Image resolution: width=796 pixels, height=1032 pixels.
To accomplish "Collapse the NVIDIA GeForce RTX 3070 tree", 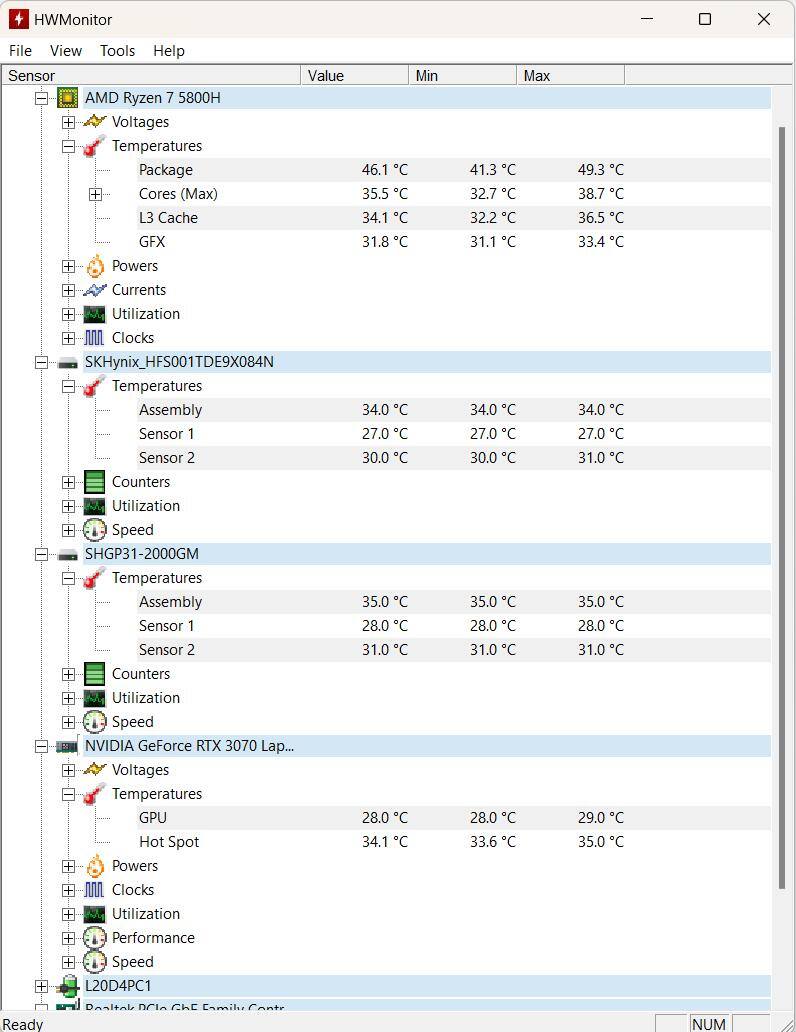I will click(41, 746).
